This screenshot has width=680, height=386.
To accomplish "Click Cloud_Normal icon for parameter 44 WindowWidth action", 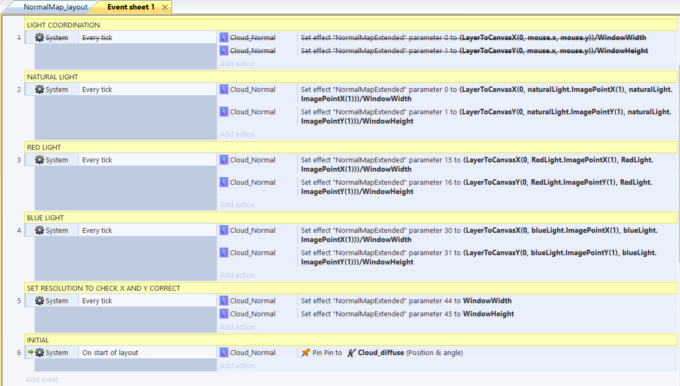I will point(224,301).
